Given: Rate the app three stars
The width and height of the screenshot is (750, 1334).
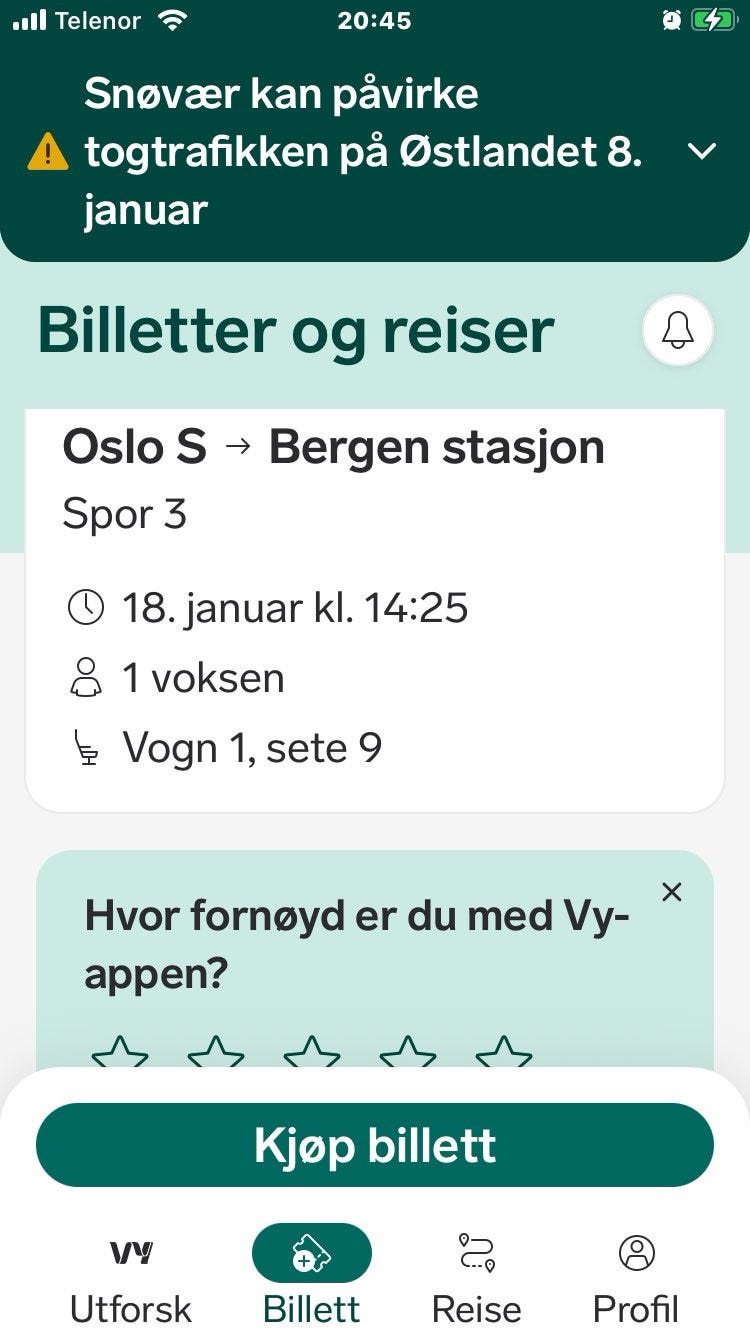Looking at the screenshot, I should point(312,1053).
